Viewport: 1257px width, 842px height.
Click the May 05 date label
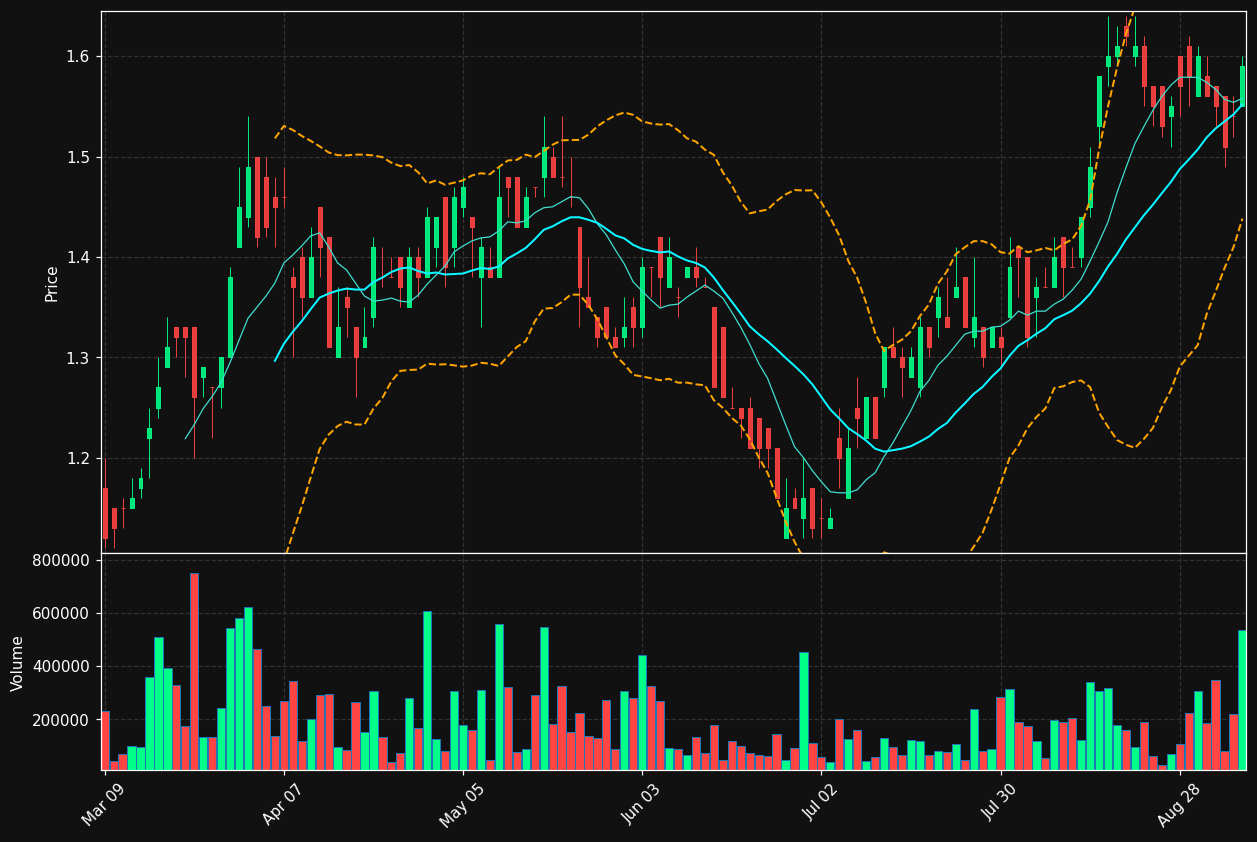point(461,804)
